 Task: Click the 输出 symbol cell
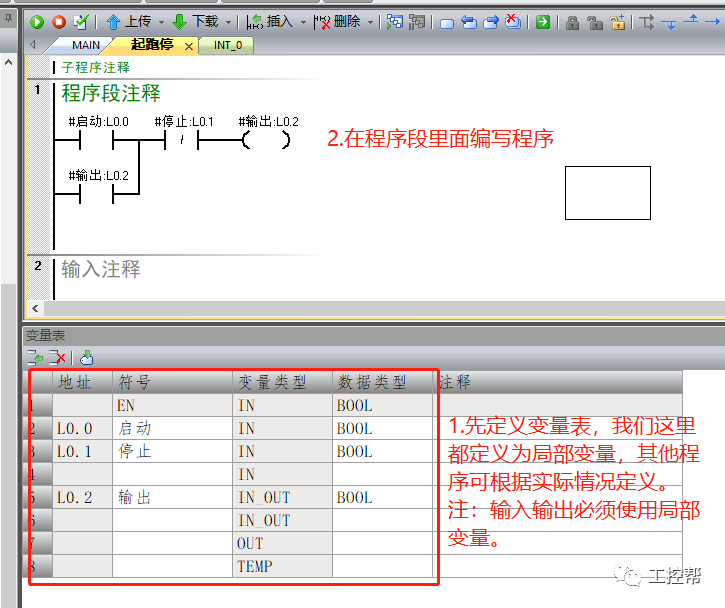[x=172, y=497]
